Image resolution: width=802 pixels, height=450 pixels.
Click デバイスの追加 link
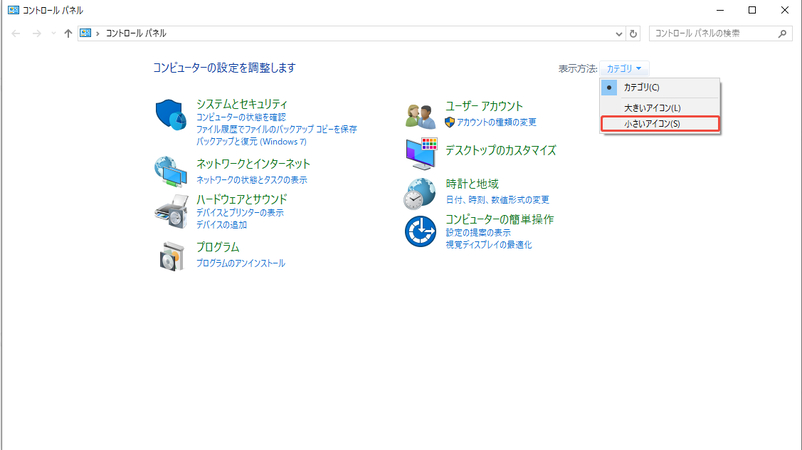pyautogui.click(x=221, y=225)
